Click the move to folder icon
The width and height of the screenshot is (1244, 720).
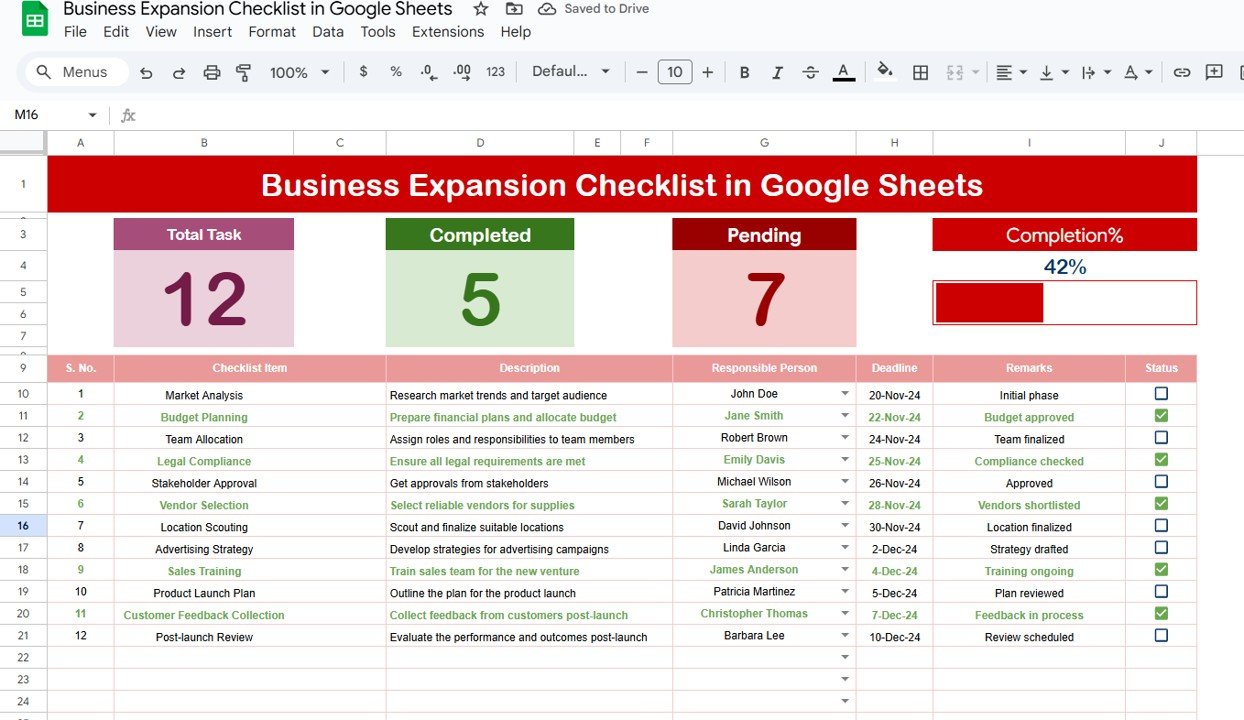(x=514, y=9)
